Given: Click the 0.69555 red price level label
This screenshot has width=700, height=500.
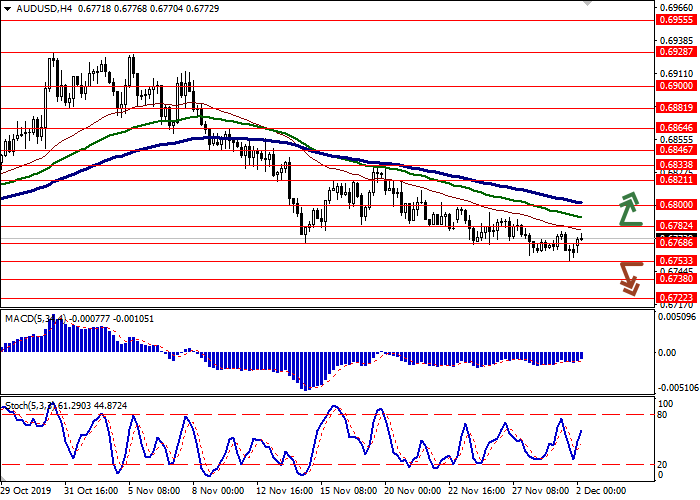Looking at the screenshot, I should (675, 19).
